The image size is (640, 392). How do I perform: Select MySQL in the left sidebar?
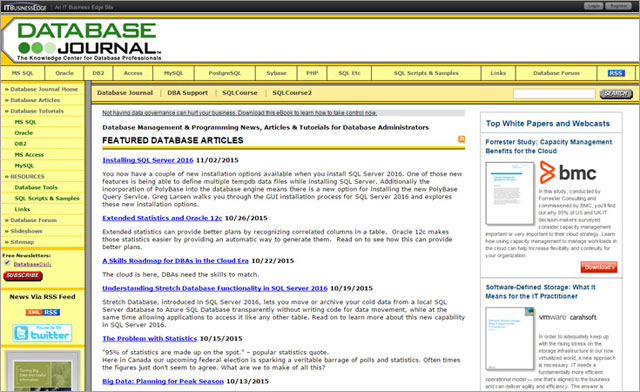click(24, 166)
